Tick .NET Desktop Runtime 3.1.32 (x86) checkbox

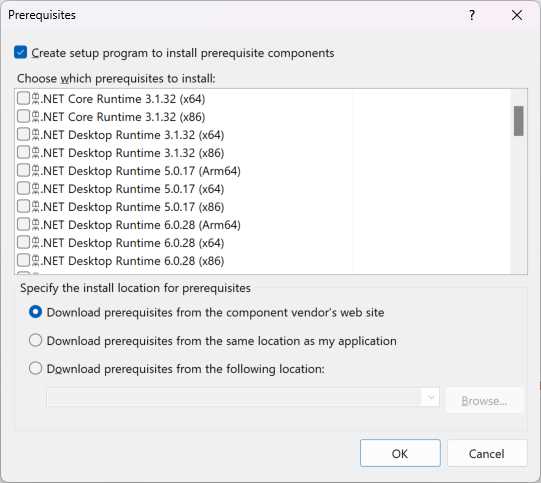pos(23,152)
